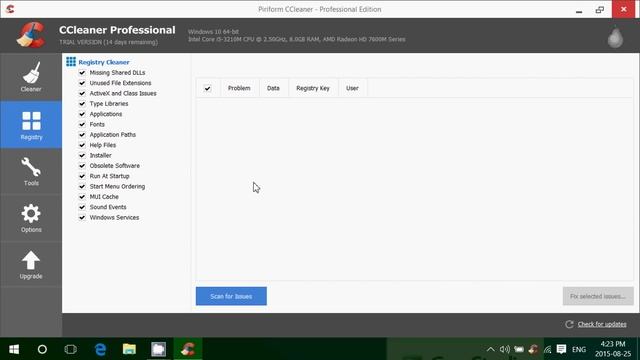Open the Windows Start menu
Viewport: 640px width, 360px height.
pyautogui.click(x=14, y=349)
